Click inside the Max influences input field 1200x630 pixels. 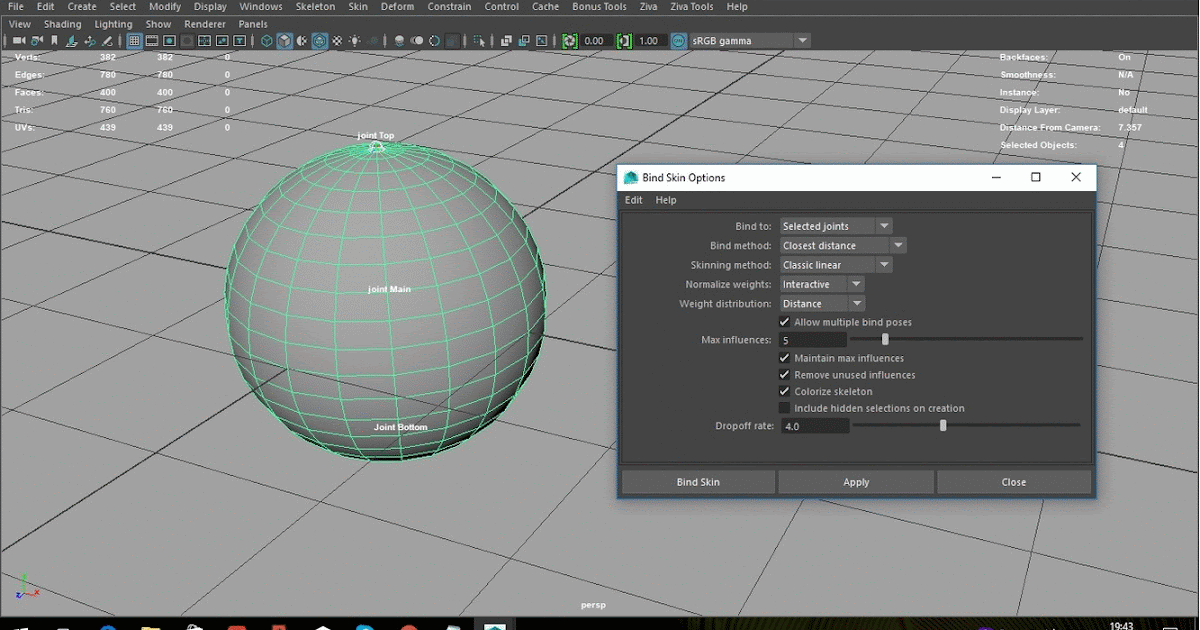point(812,340)
